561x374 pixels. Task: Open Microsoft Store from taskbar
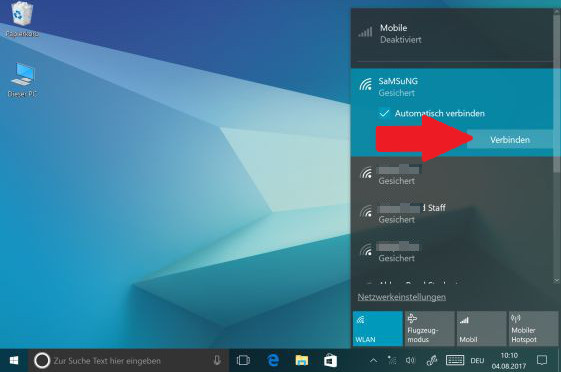(x=330, y=360)
